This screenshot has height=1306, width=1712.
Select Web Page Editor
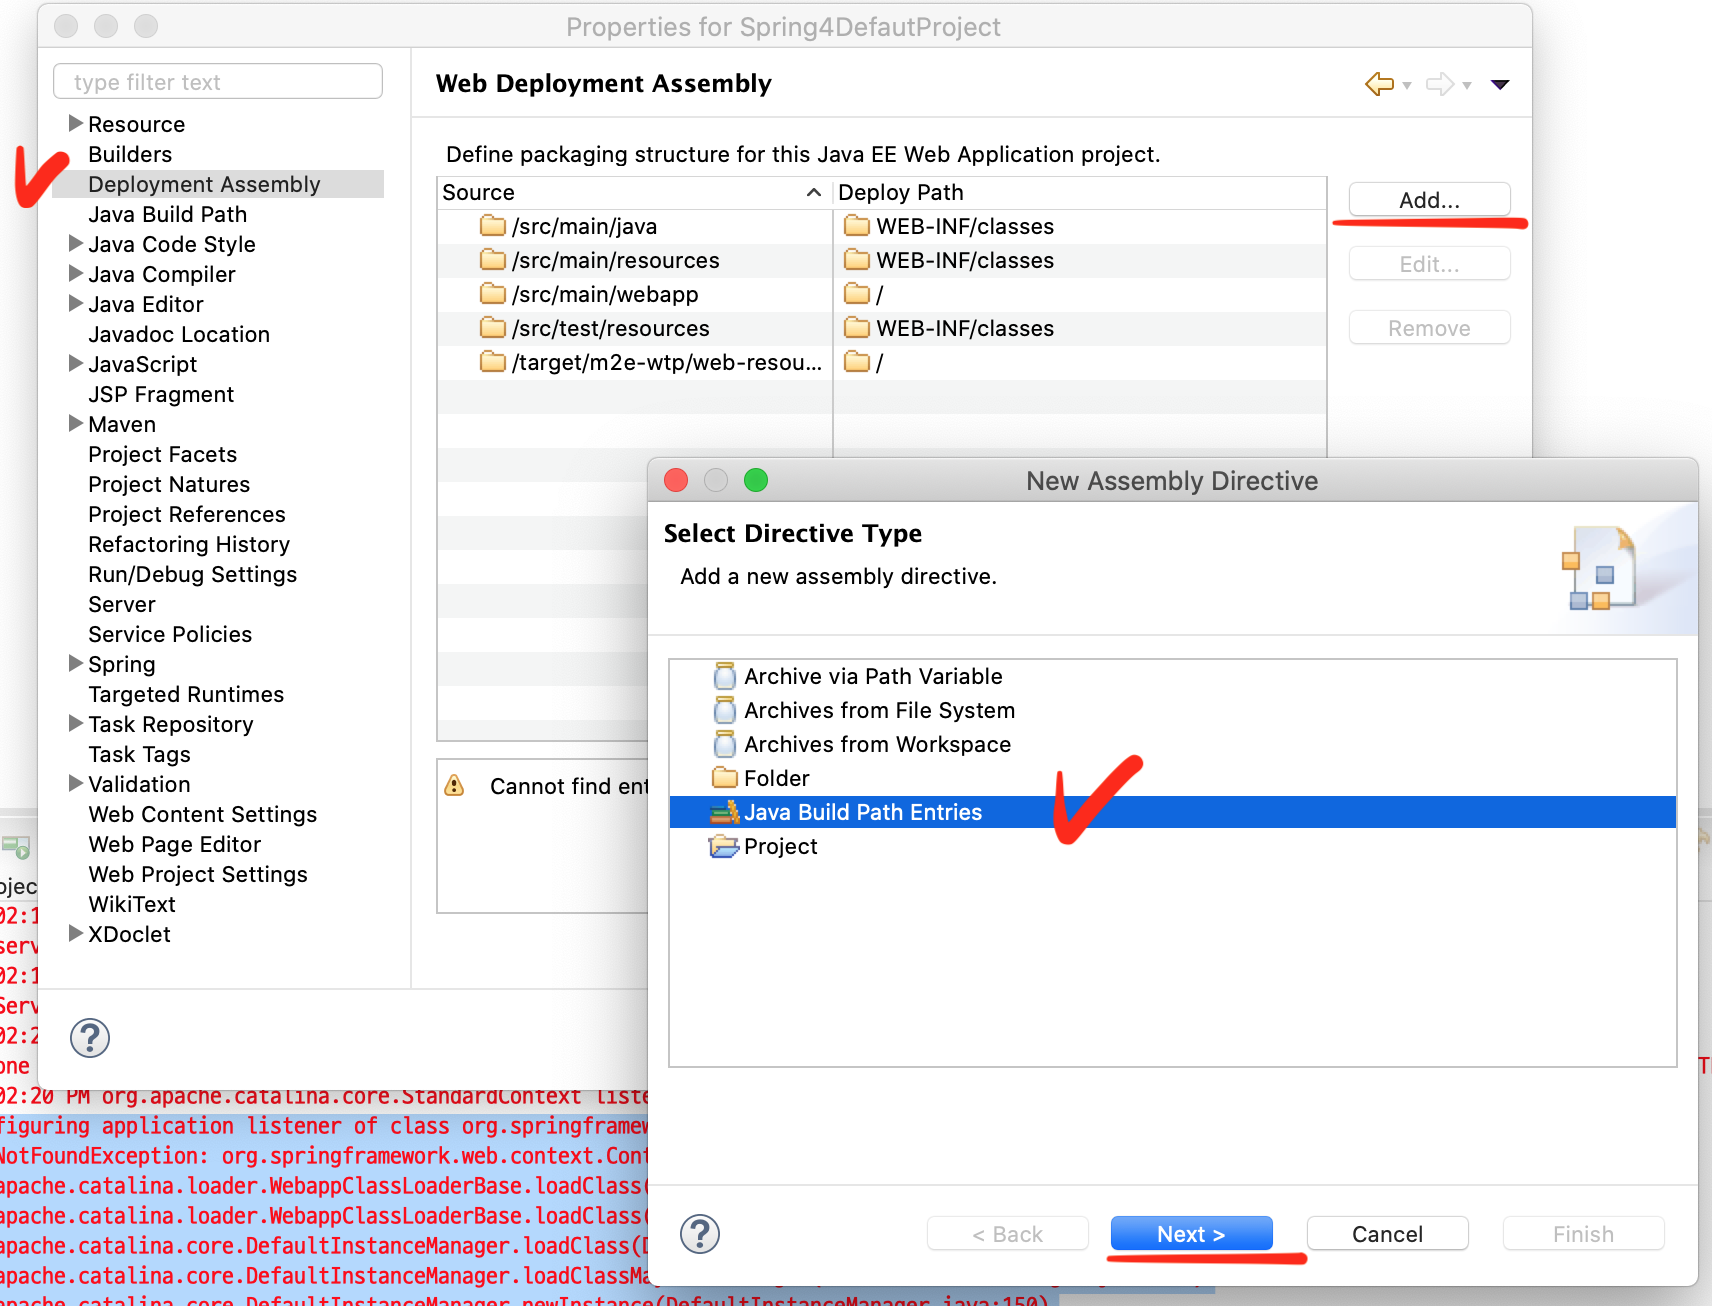175,844
